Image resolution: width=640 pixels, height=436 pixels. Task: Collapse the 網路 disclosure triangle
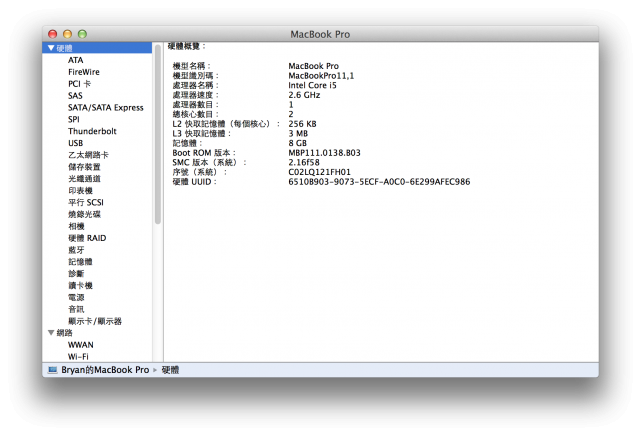[51, 333]
